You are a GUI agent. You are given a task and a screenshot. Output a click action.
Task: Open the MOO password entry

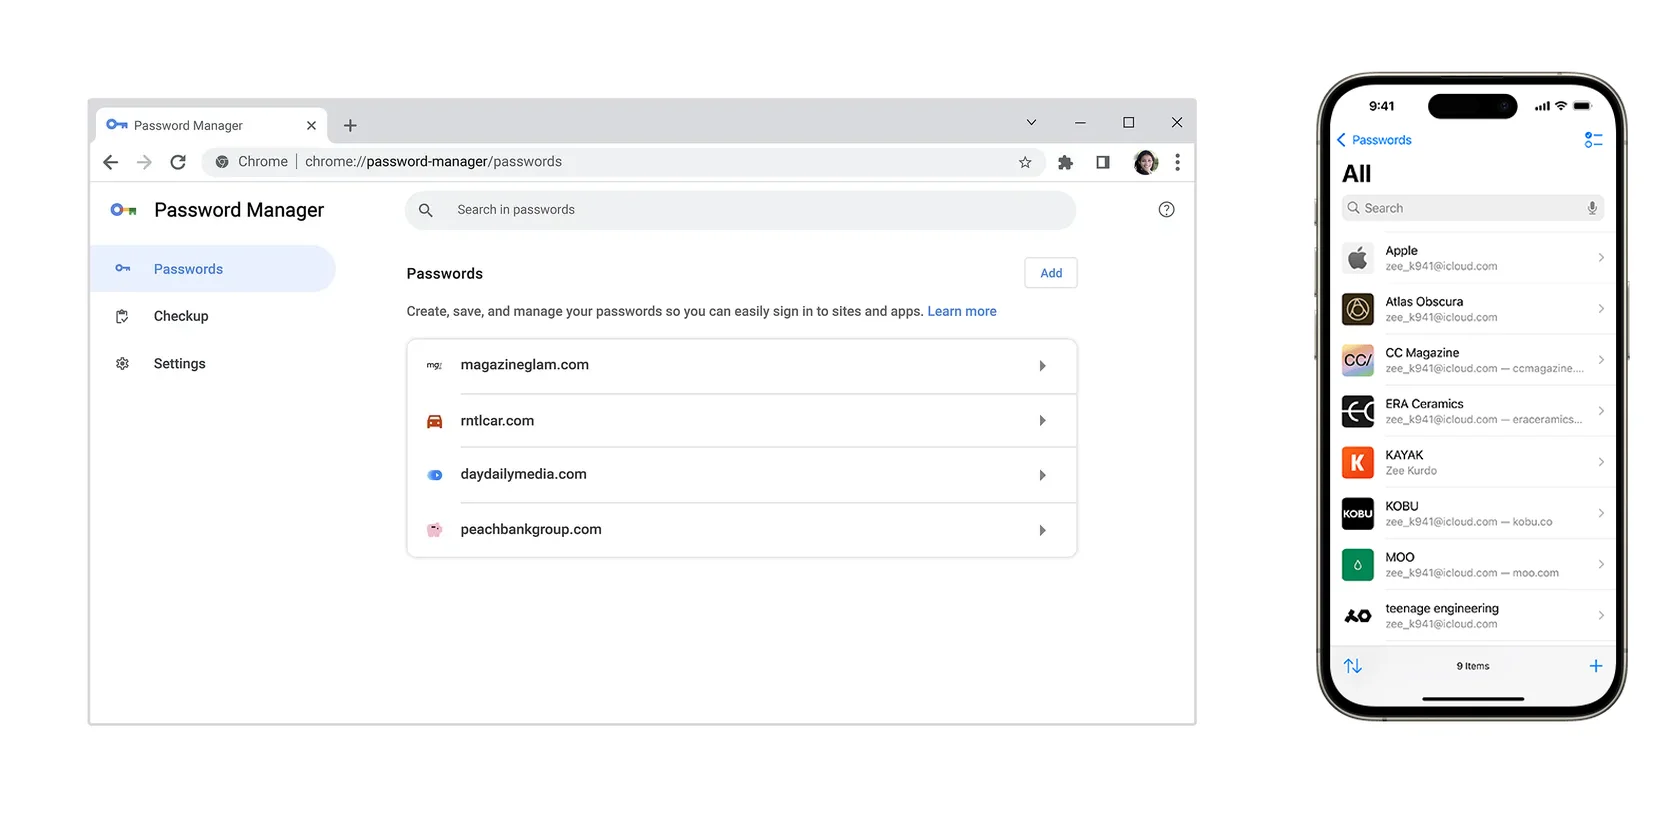1473,564
